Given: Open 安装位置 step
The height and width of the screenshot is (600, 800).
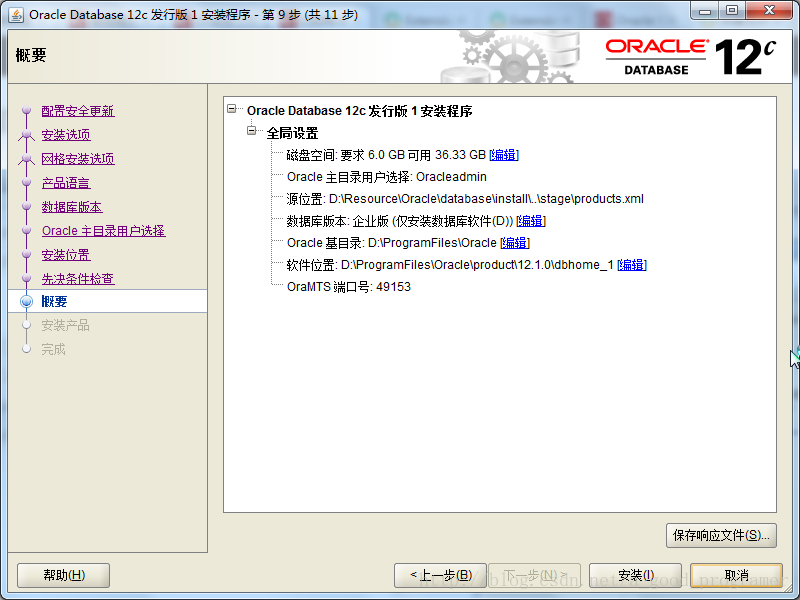Looking at the screenshot, I should 66,255.
